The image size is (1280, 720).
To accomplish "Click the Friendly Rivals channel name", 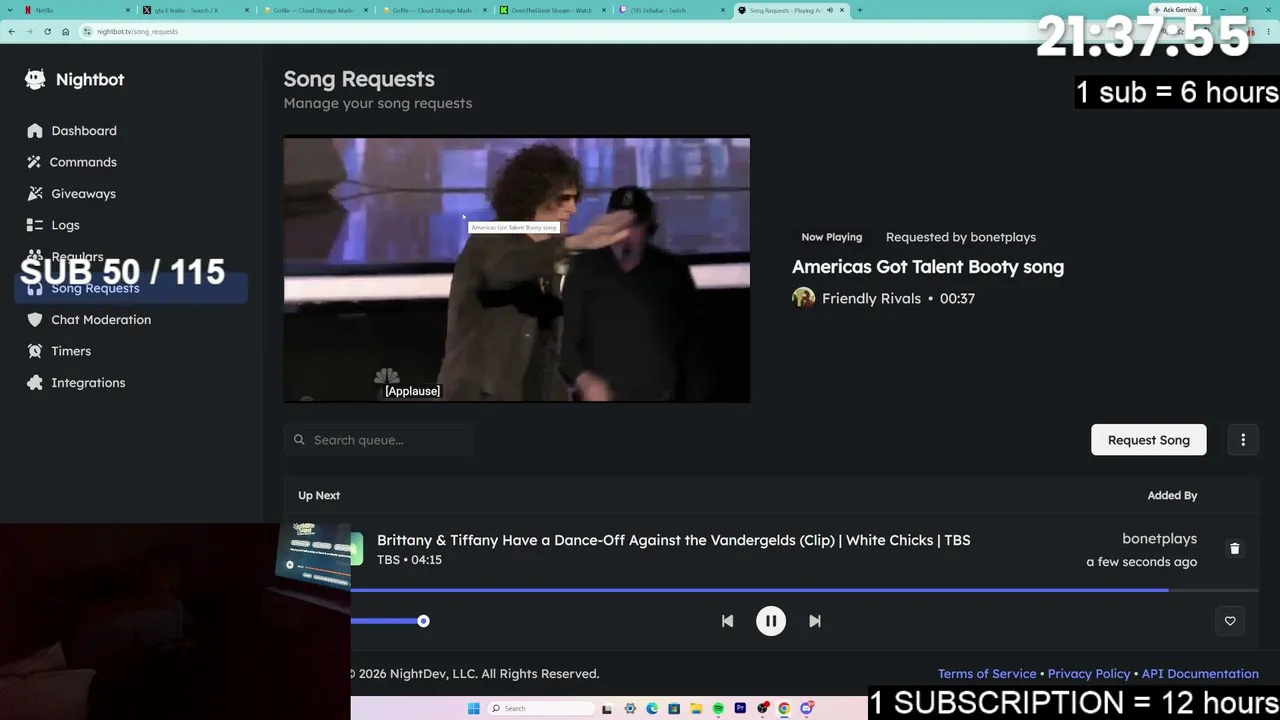I will pyautogui.click(x=871, y=298).
